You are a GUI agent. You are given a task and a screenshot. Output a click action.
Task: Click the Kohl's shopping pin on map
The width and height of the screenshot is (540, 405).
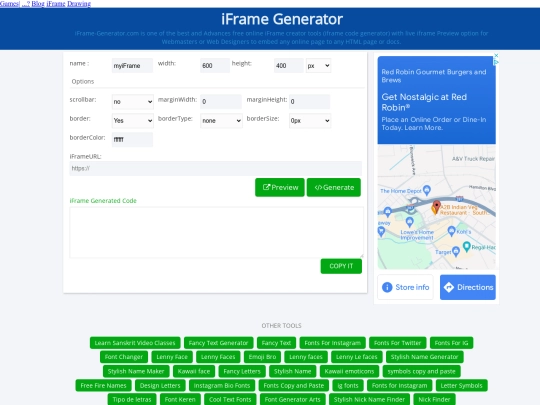[451, 231]
